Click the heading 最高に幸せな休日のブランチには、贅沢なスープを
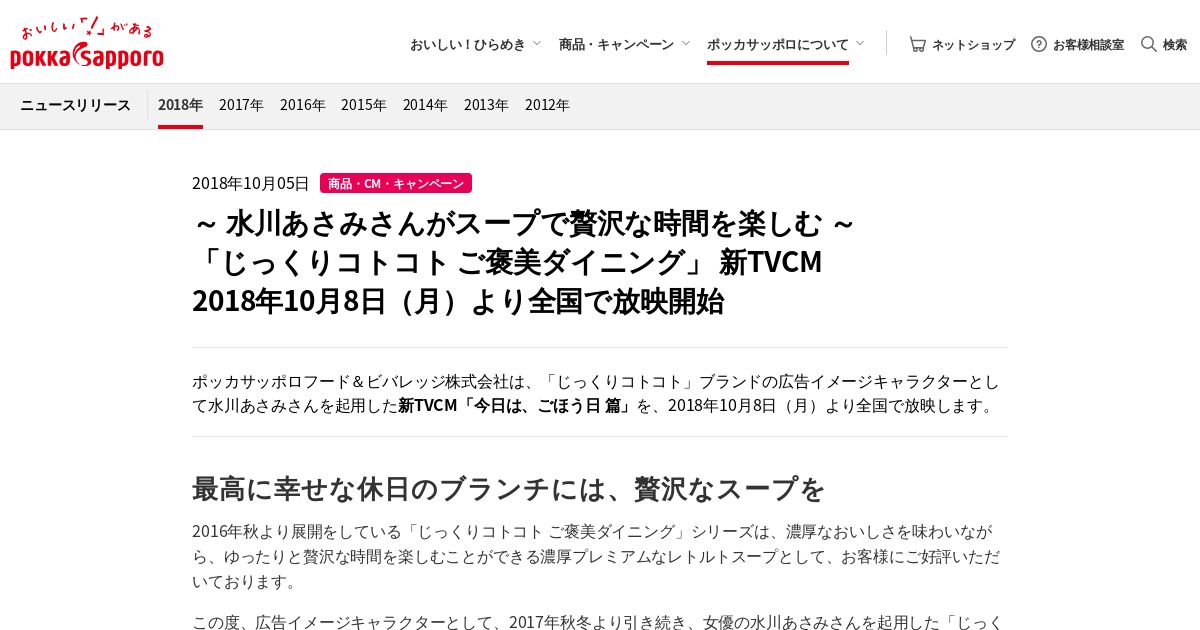The image size is (1200, 630). [509, 489]
